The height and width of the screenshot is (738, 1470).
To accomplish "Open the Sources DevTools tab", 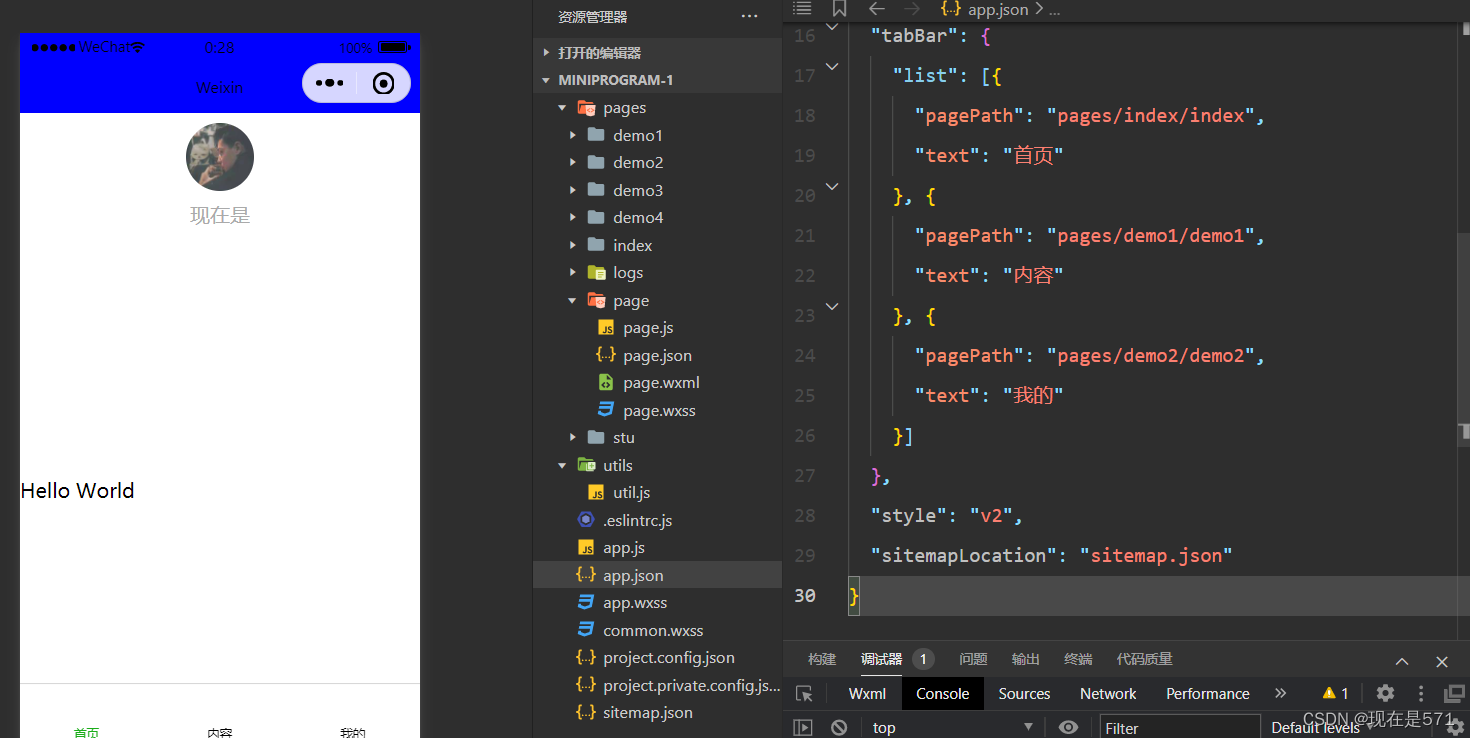I will 1024,693.
